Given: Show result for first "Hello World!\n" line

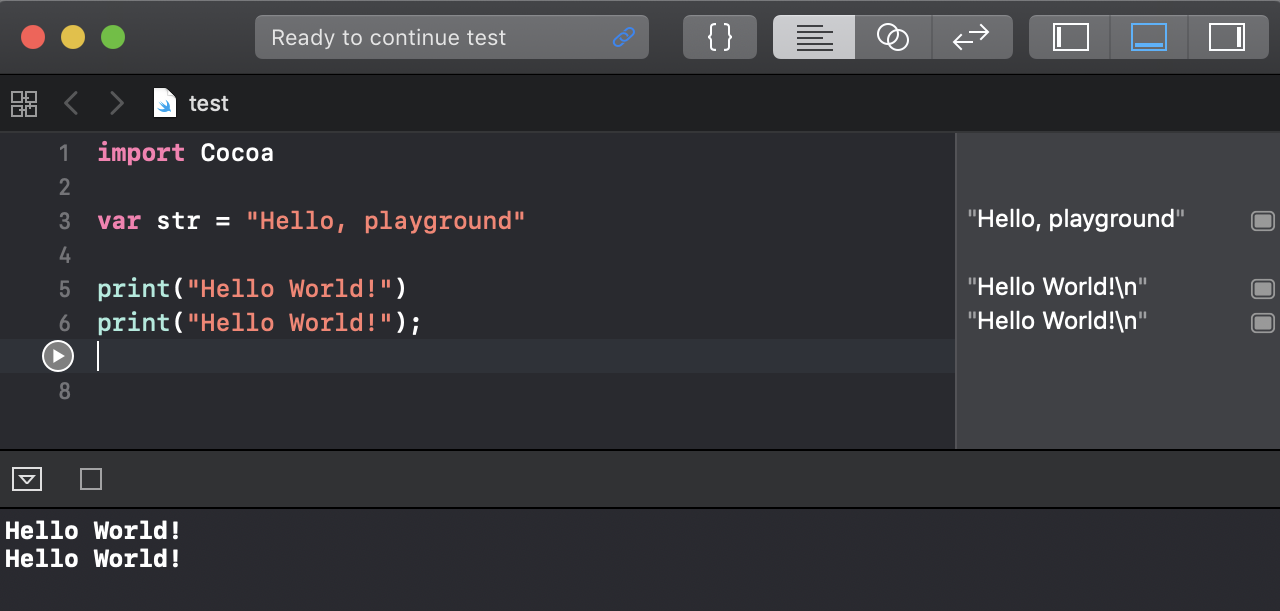Looking at the screenshot, I should pyautogui.click(x=1263, y=288).
